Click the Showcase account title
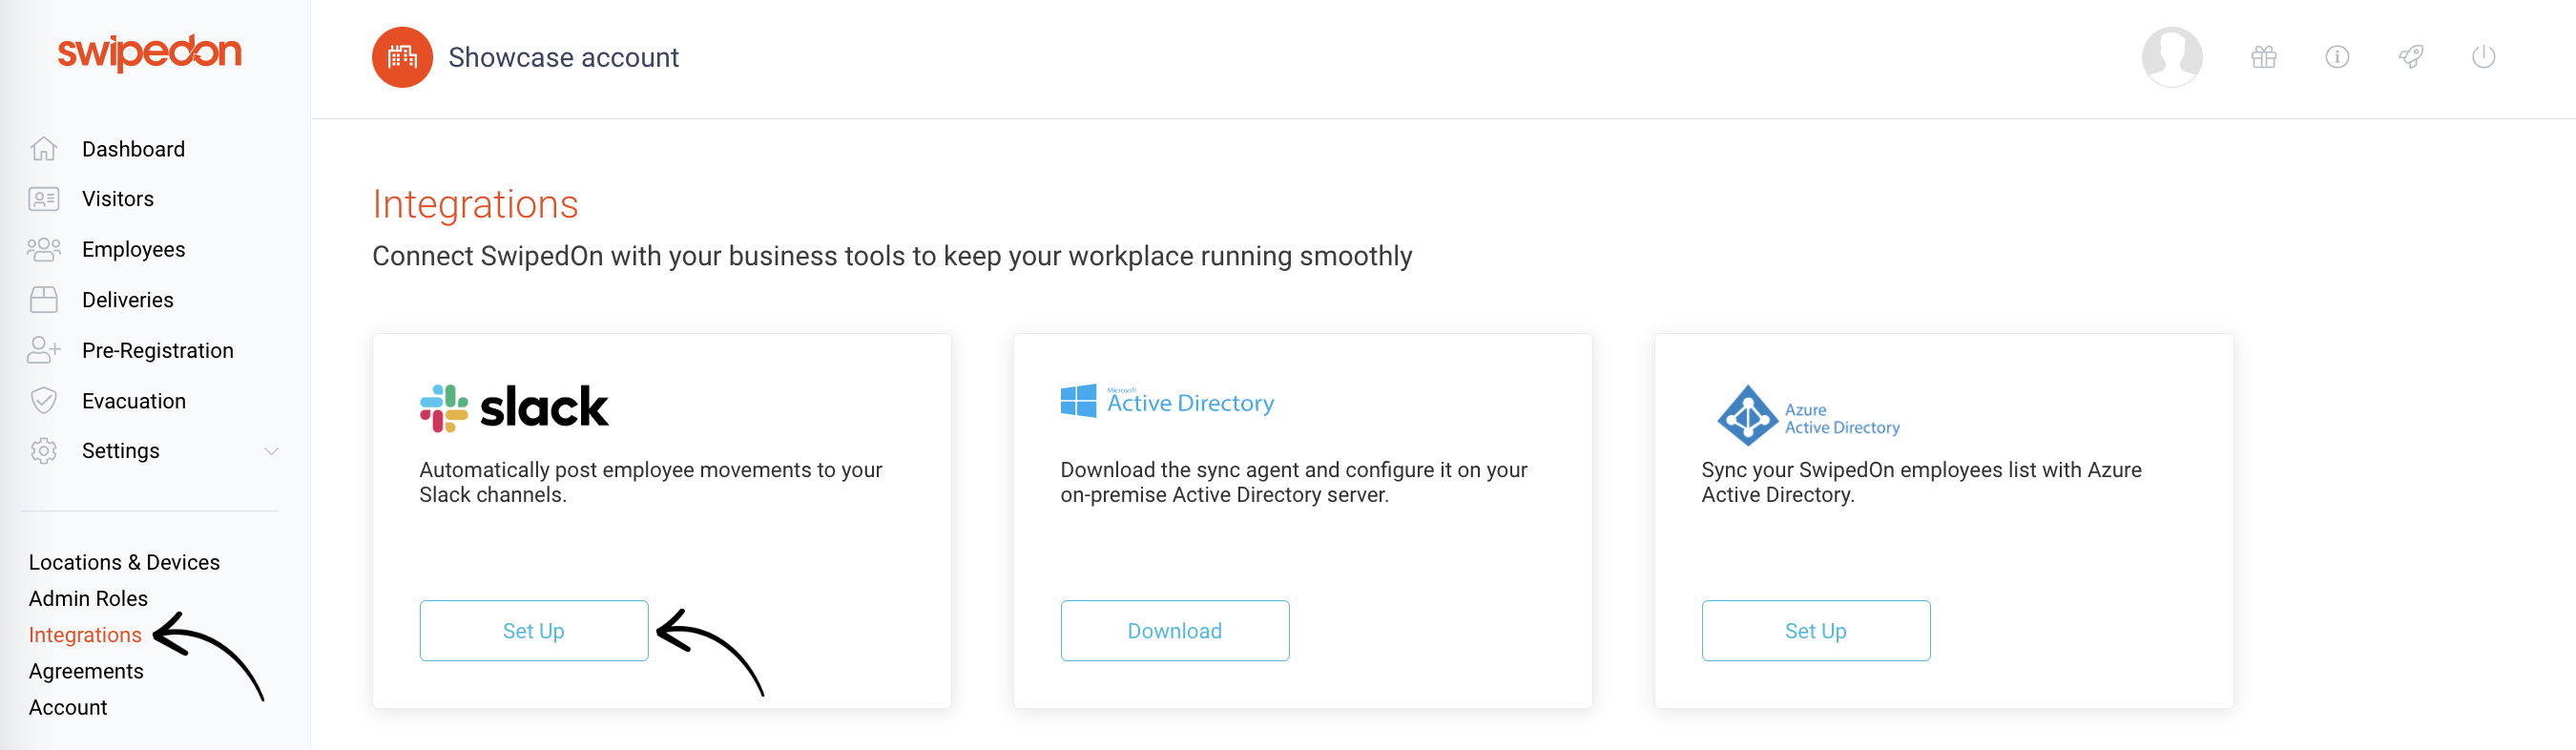2576x750 pixels. click(563, 57)
